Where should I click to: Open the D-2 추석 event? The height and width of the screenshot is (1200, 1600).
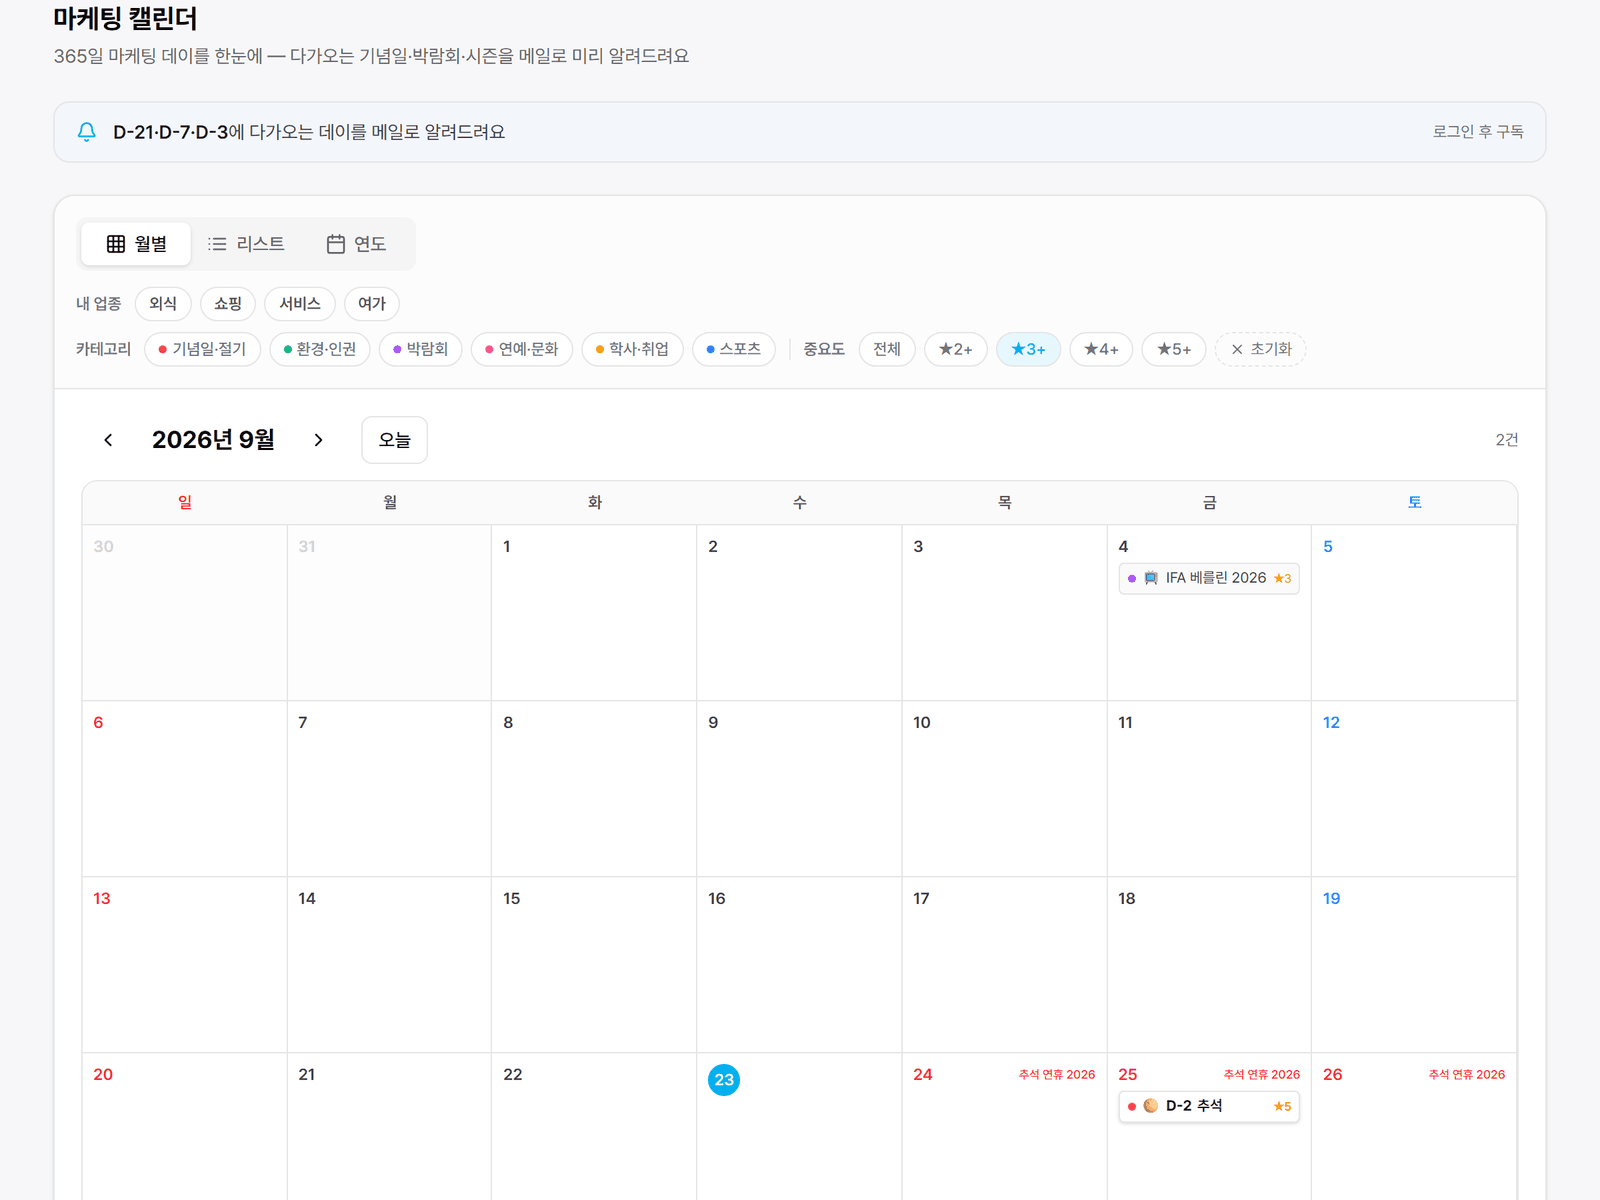click(1209, 1106)
